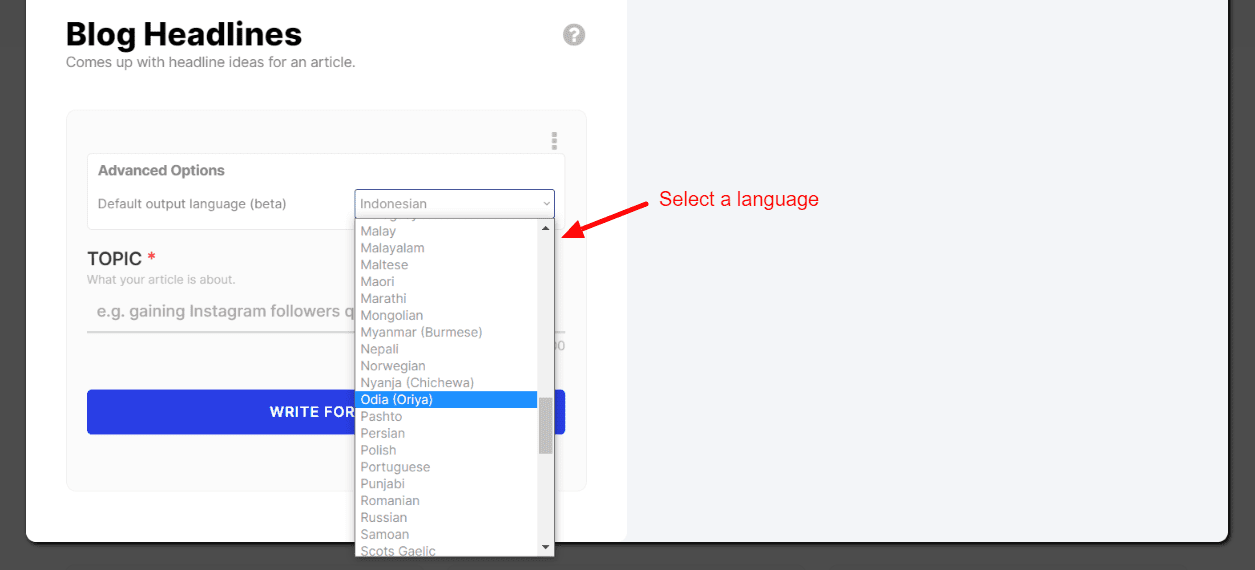This screenshot has width=1255, height=570.
Task: Select Malay from the language list
Action: tap(378, 231)
